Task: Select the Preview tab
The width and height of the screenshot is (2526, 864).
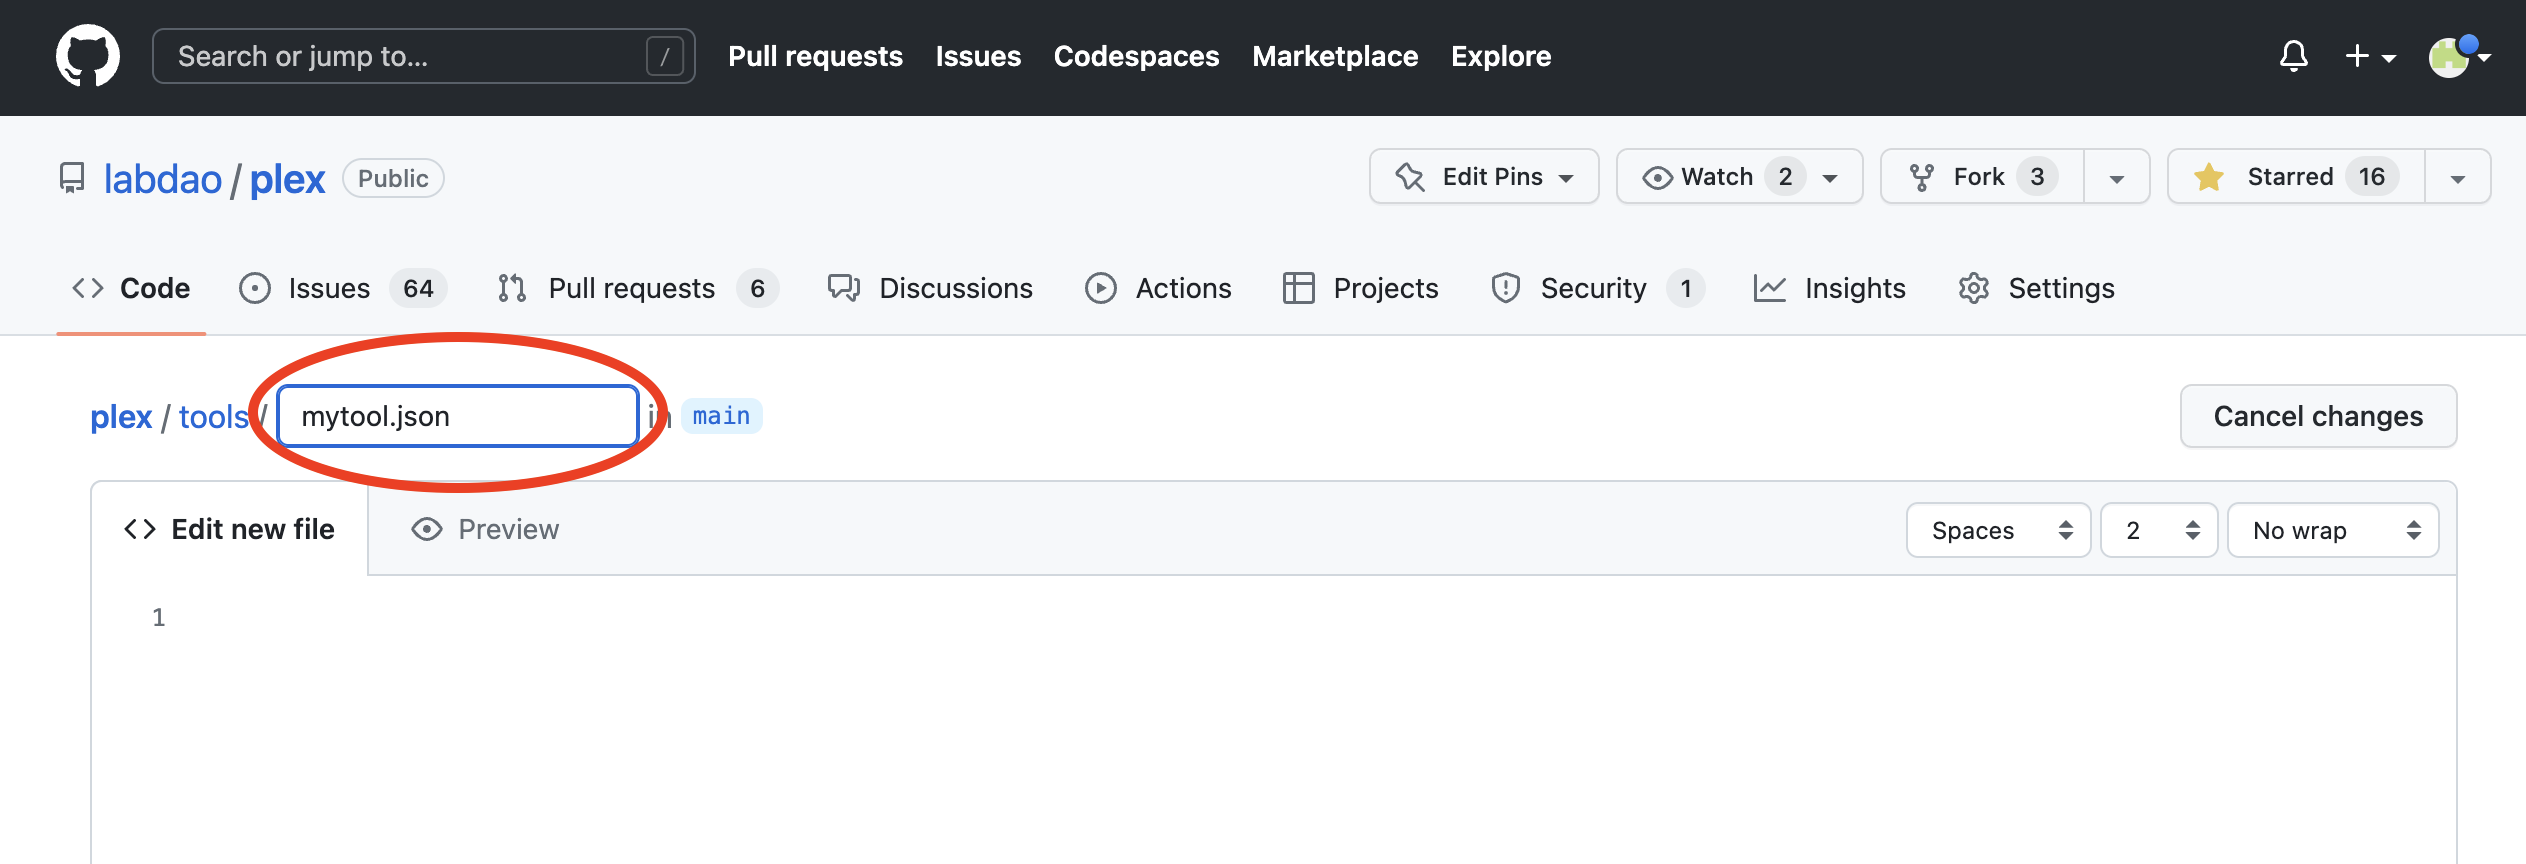Action: click(485, 529)
